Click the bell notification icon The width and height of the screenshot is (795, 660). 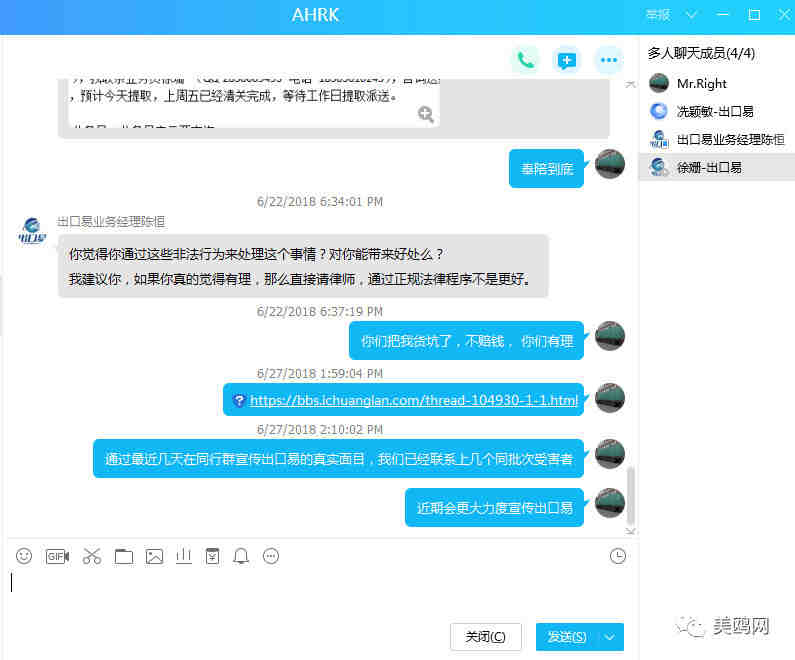click(x=241, y=556)
